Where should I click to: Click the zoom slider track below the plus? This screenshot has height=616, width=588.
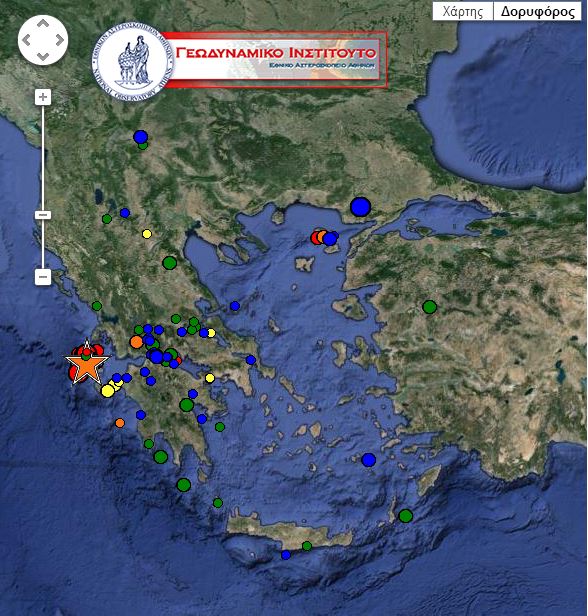(x=43, y=157)
